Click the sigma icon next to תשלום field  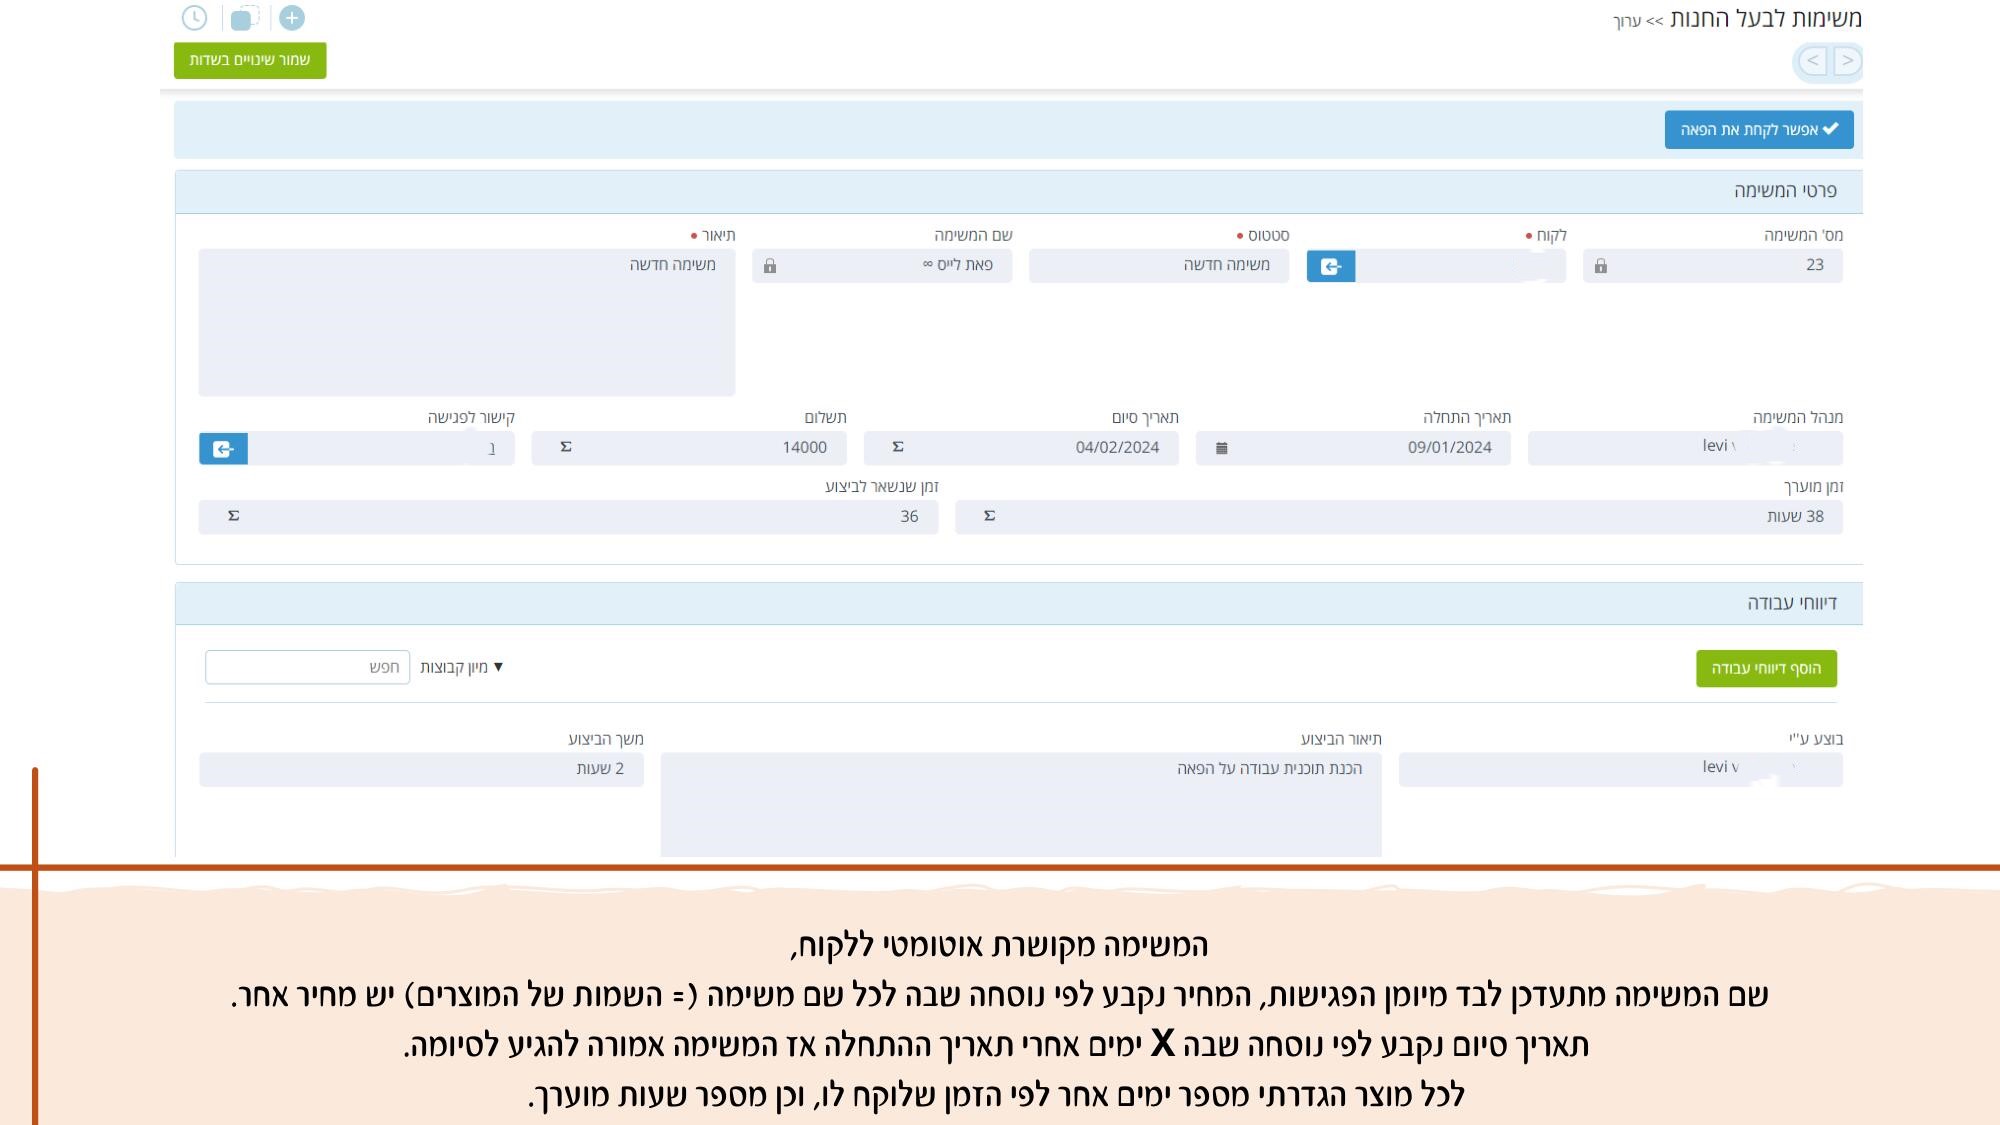(x=568, y=448)
